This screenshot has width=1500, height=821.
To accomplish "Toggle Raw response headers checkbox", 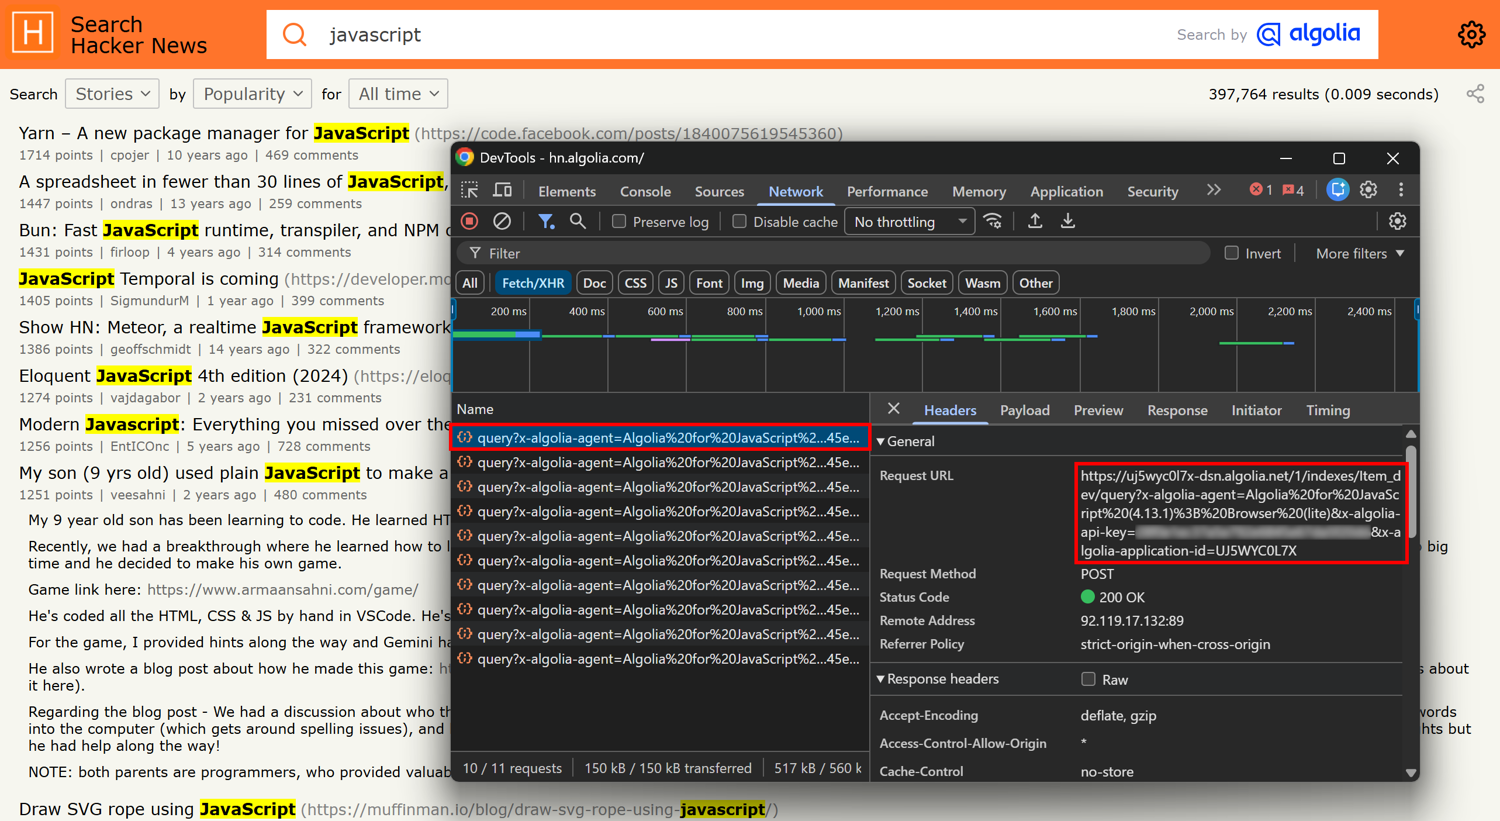I will [x=1088, y=679].
